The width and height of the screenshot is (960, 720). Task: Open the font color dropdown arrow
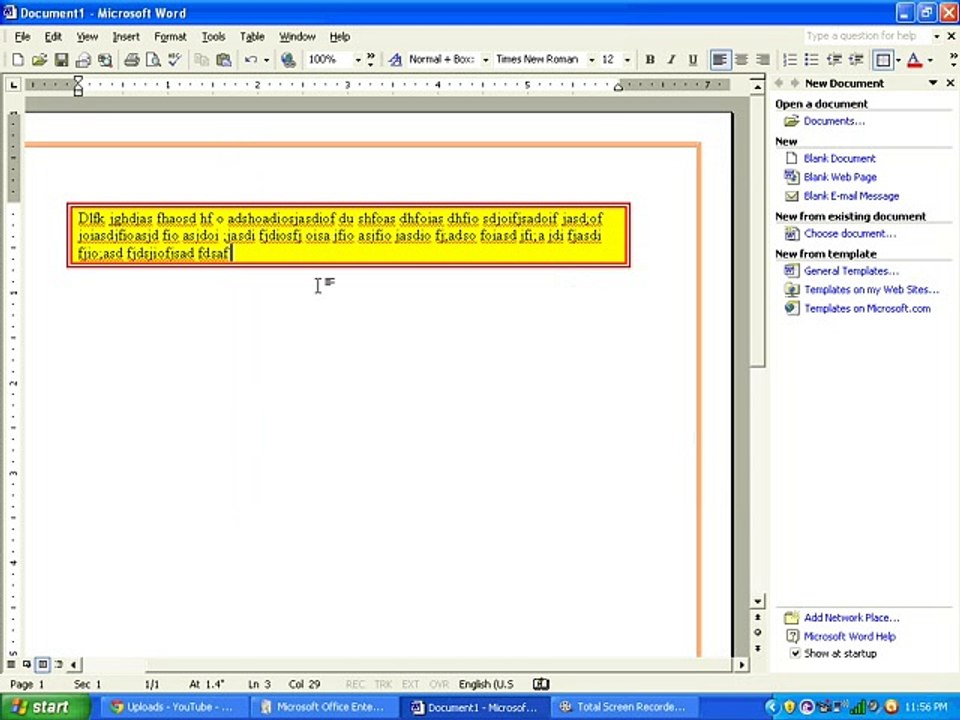point(930,60)
